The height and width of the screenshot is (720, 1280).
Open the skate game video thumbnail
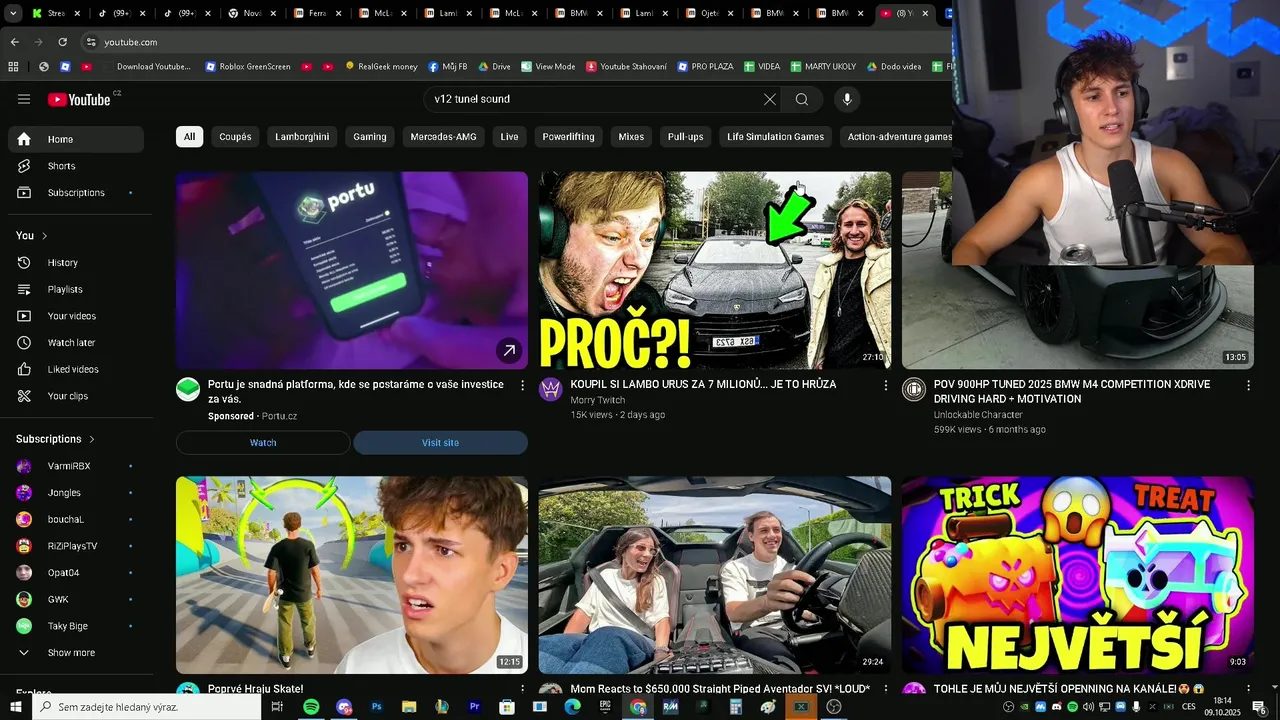pos(352,575)
